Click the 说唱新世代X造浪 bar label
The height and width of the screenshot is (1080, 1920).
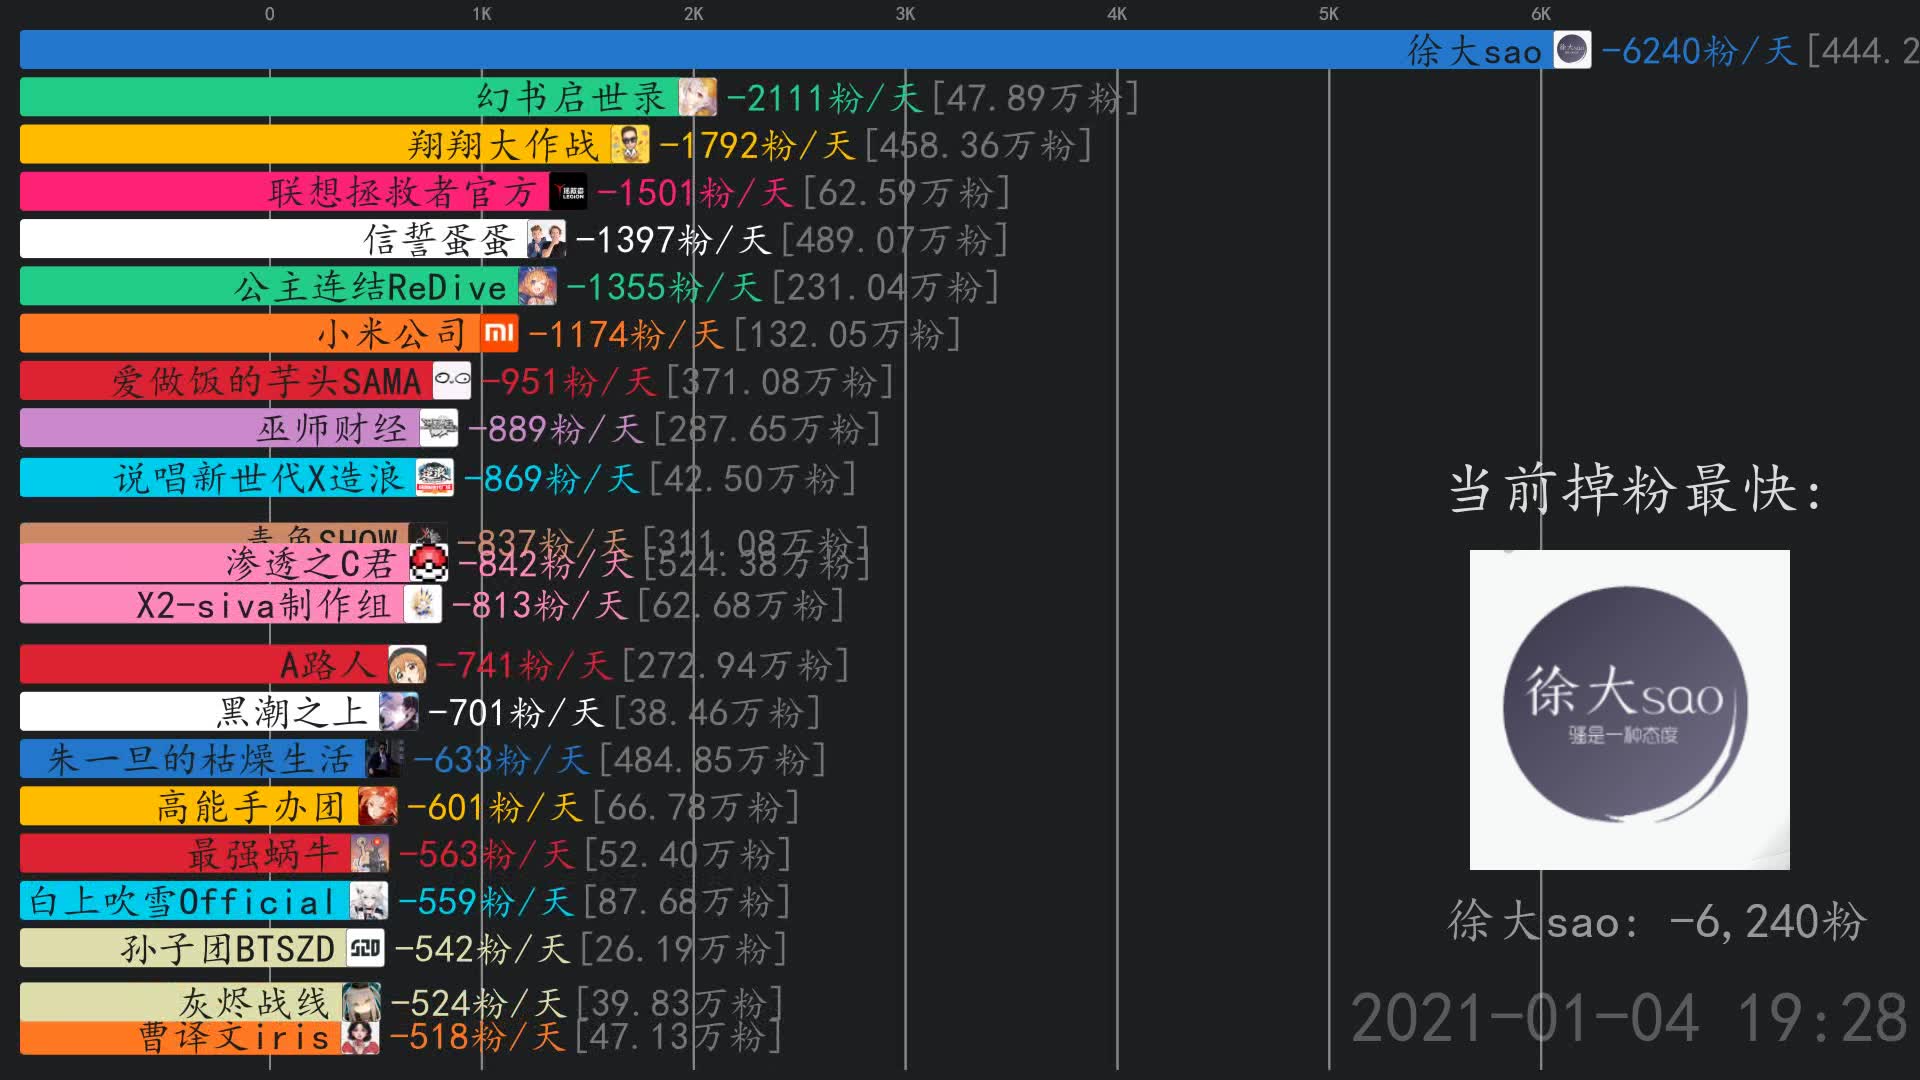pos(258,479)
